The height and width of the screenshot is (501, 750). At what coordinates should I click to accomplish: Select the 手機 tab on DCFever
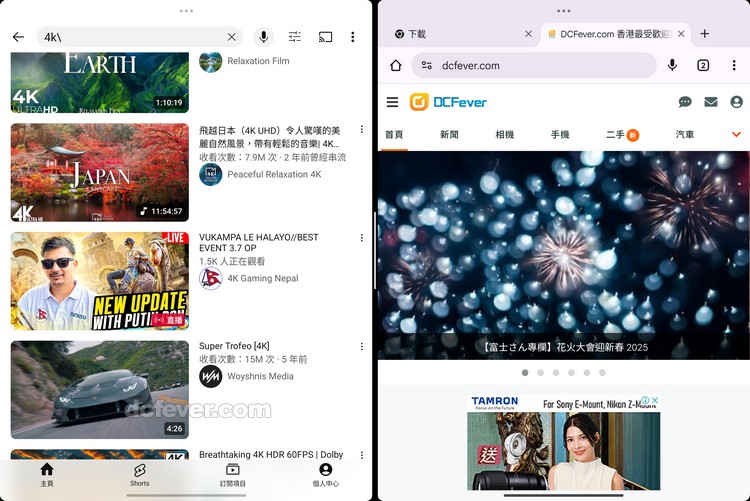coord(560,134)
